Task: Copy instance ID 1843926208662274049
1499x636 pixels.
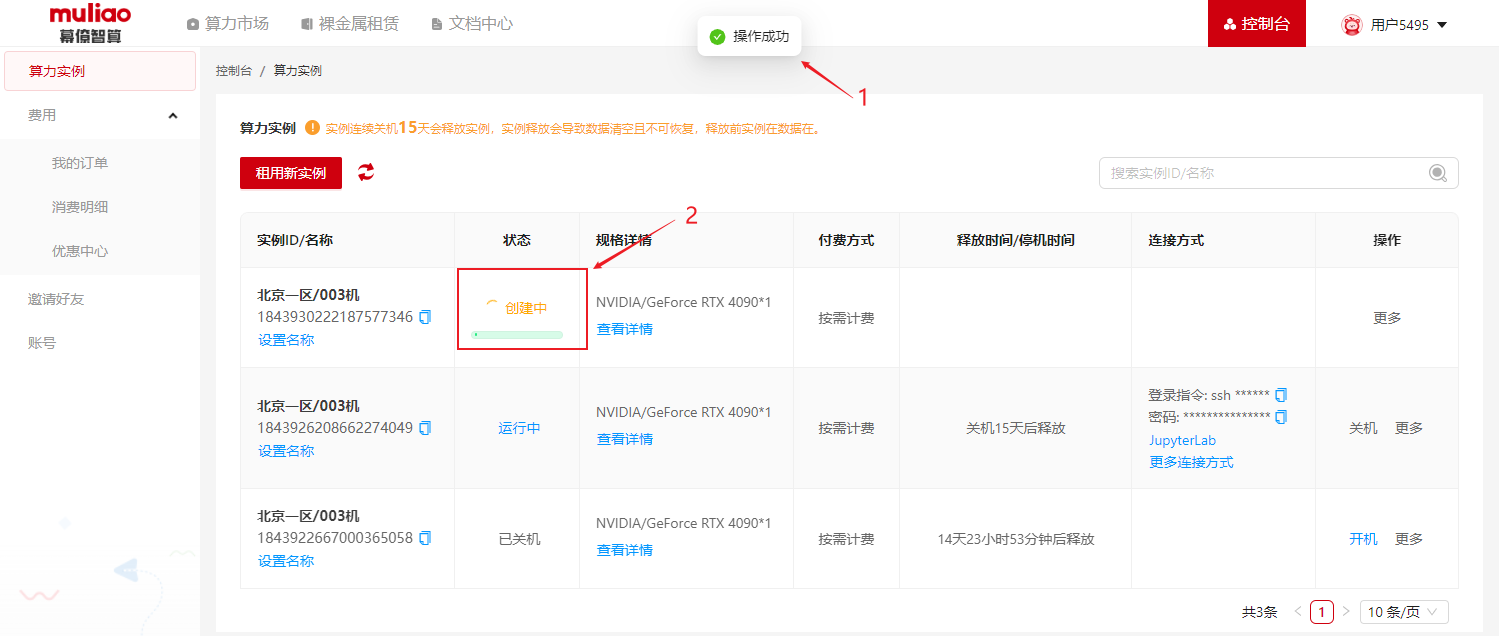Action: 425,428
